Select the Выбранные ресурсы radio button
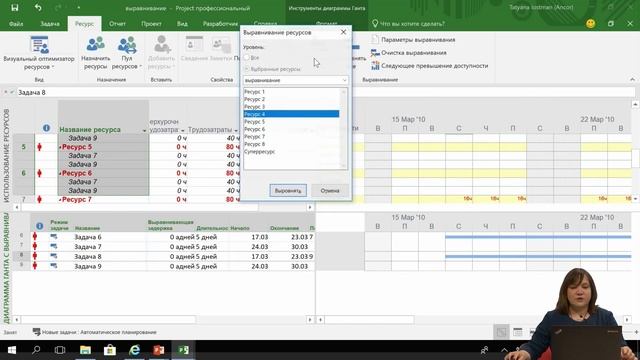 click(246, 69)
